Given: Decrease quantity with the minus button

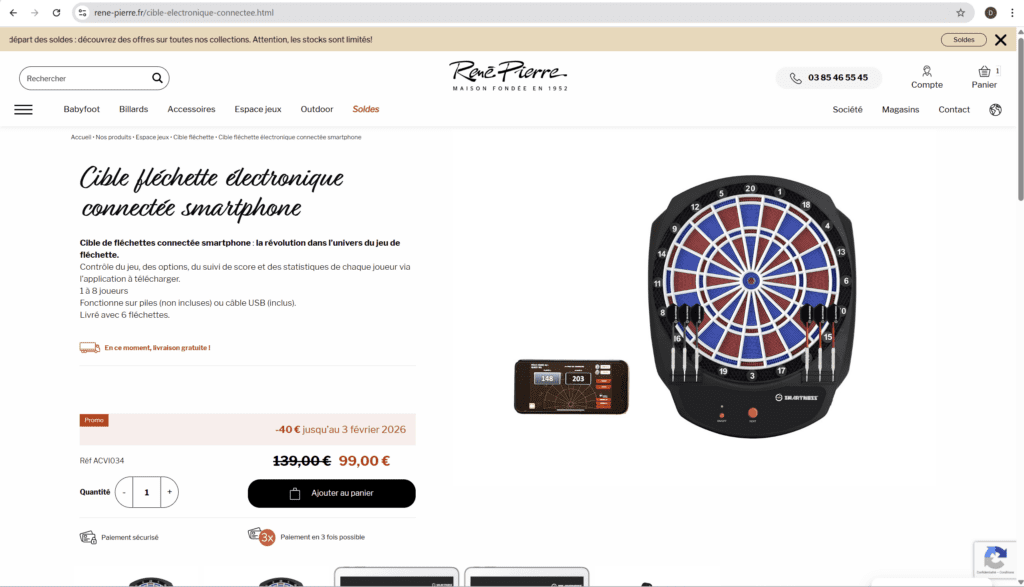Looking at the screenshot, I should click(x=124, y=492).
